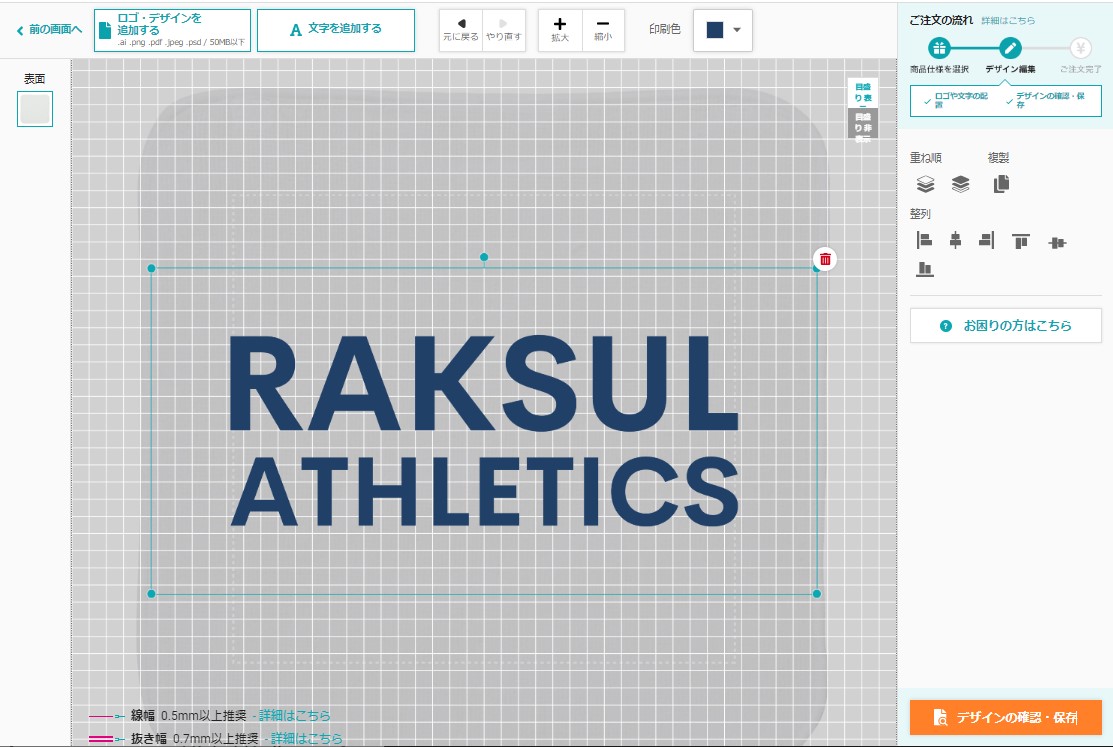Open 詳細はこちら link for 線幅
This screenshot has height=747, width=1113.
(295, 716)
